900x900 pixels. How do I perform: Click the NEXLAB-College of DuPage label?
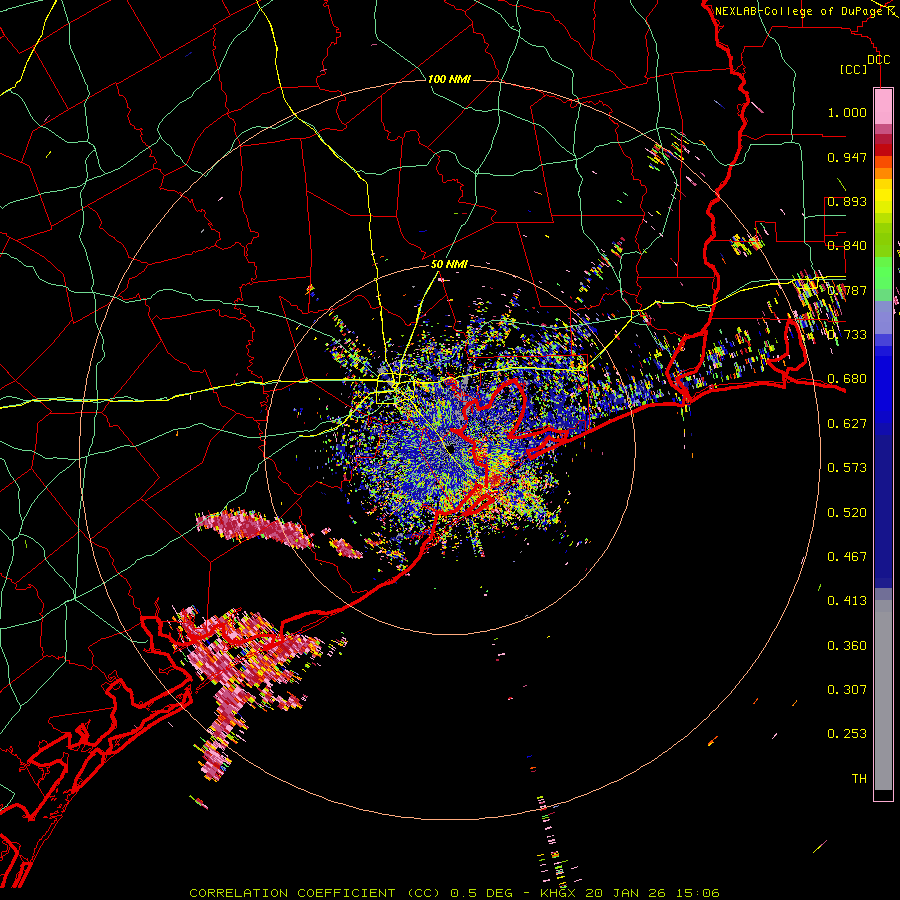(799, 11)
